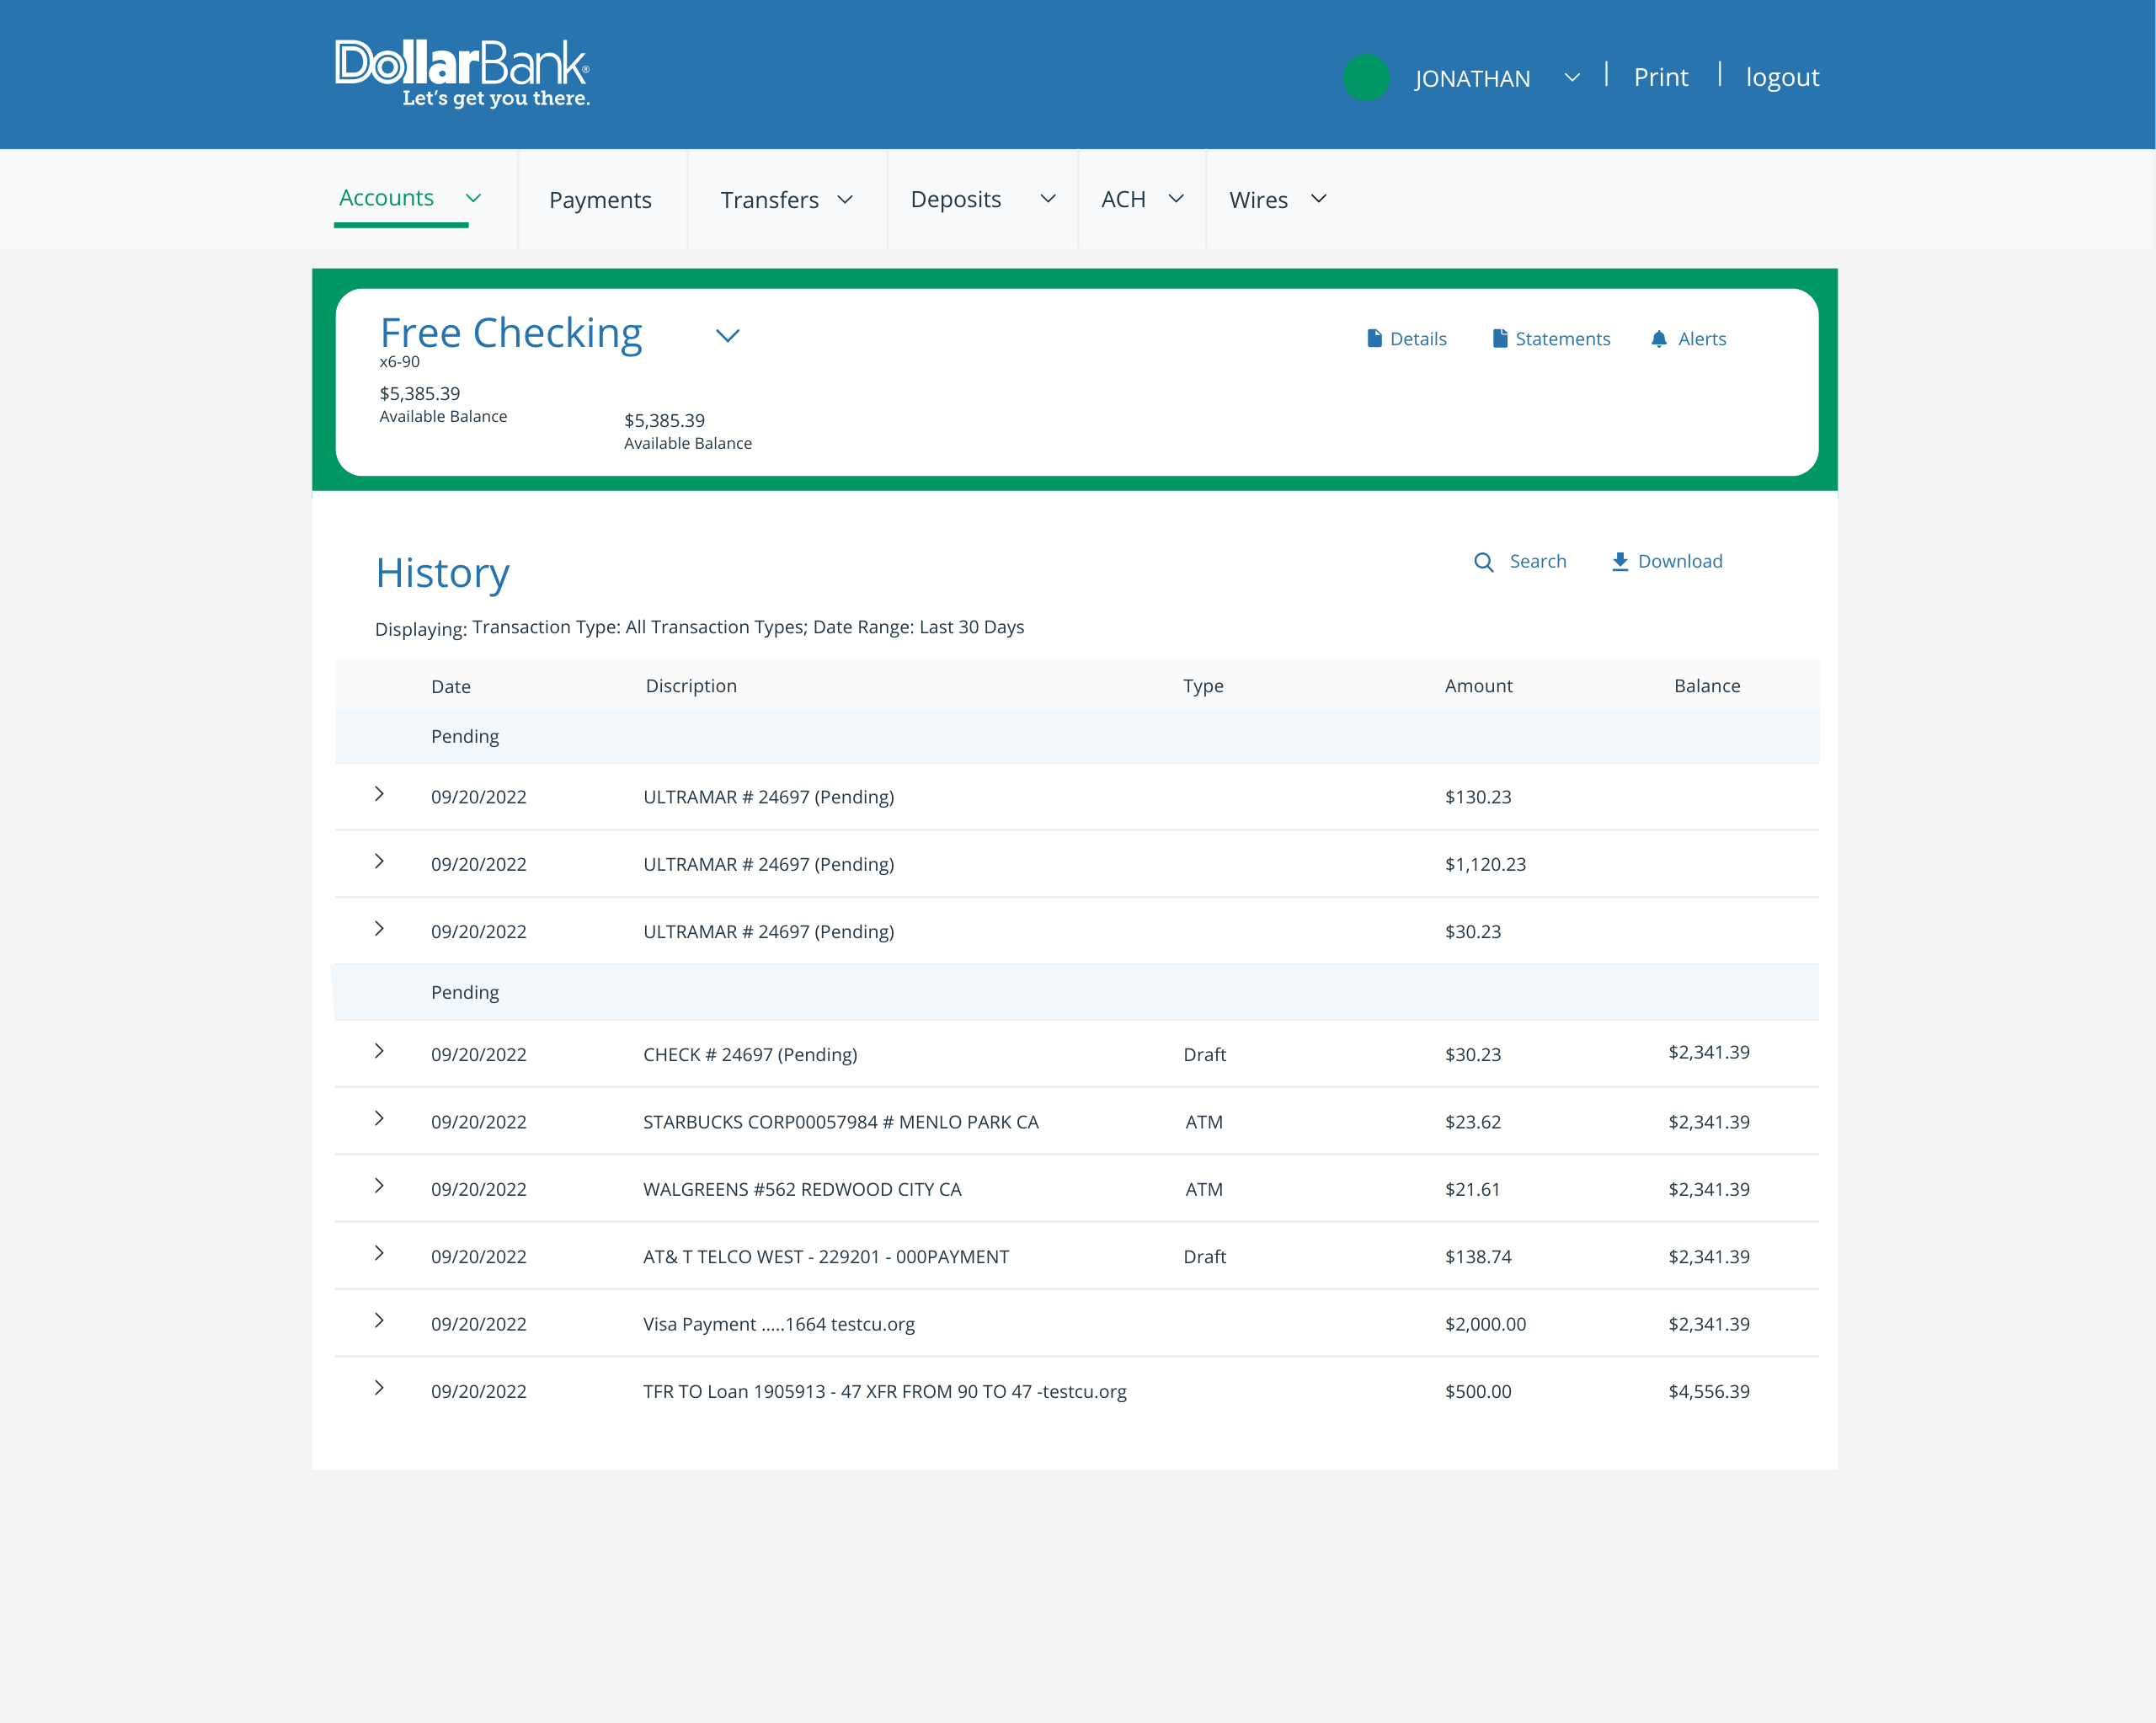The image size is (2156, 1723).
Task: Click the green user avatar circle
Action: click(x=1365, y=77)
